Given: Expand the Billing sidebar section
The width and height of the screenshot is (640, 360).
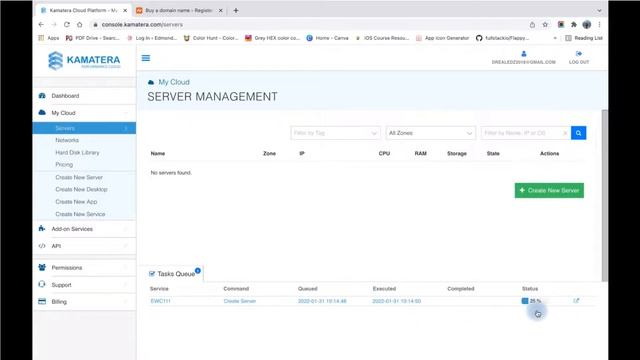Looking at the screenshot, I should 84,302.
